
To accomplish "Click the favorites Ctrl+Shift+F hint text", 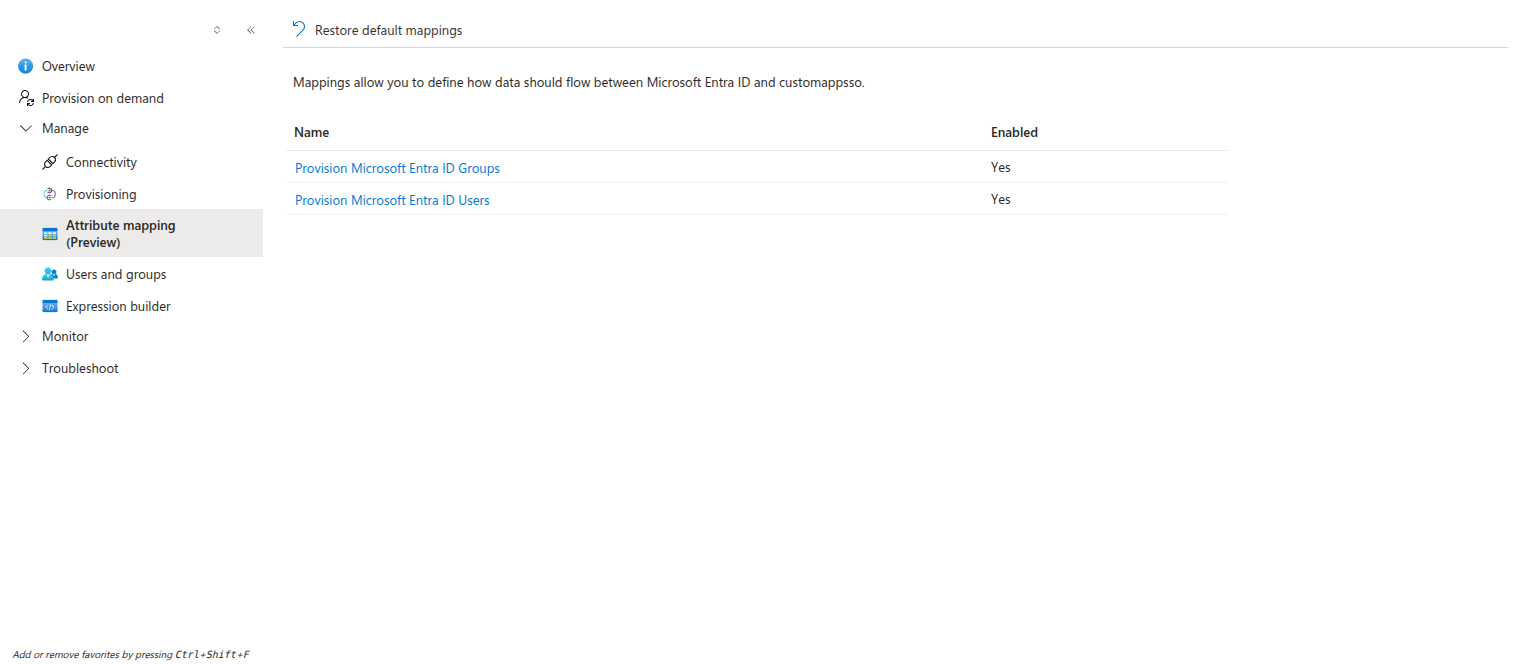I will pos(131,654).
